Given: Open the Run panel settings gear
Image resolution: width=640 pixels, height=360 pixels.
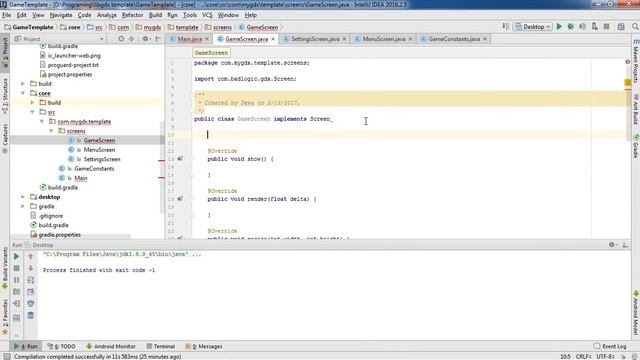Looking at the screenshot, I should click(x=612, y=245).
